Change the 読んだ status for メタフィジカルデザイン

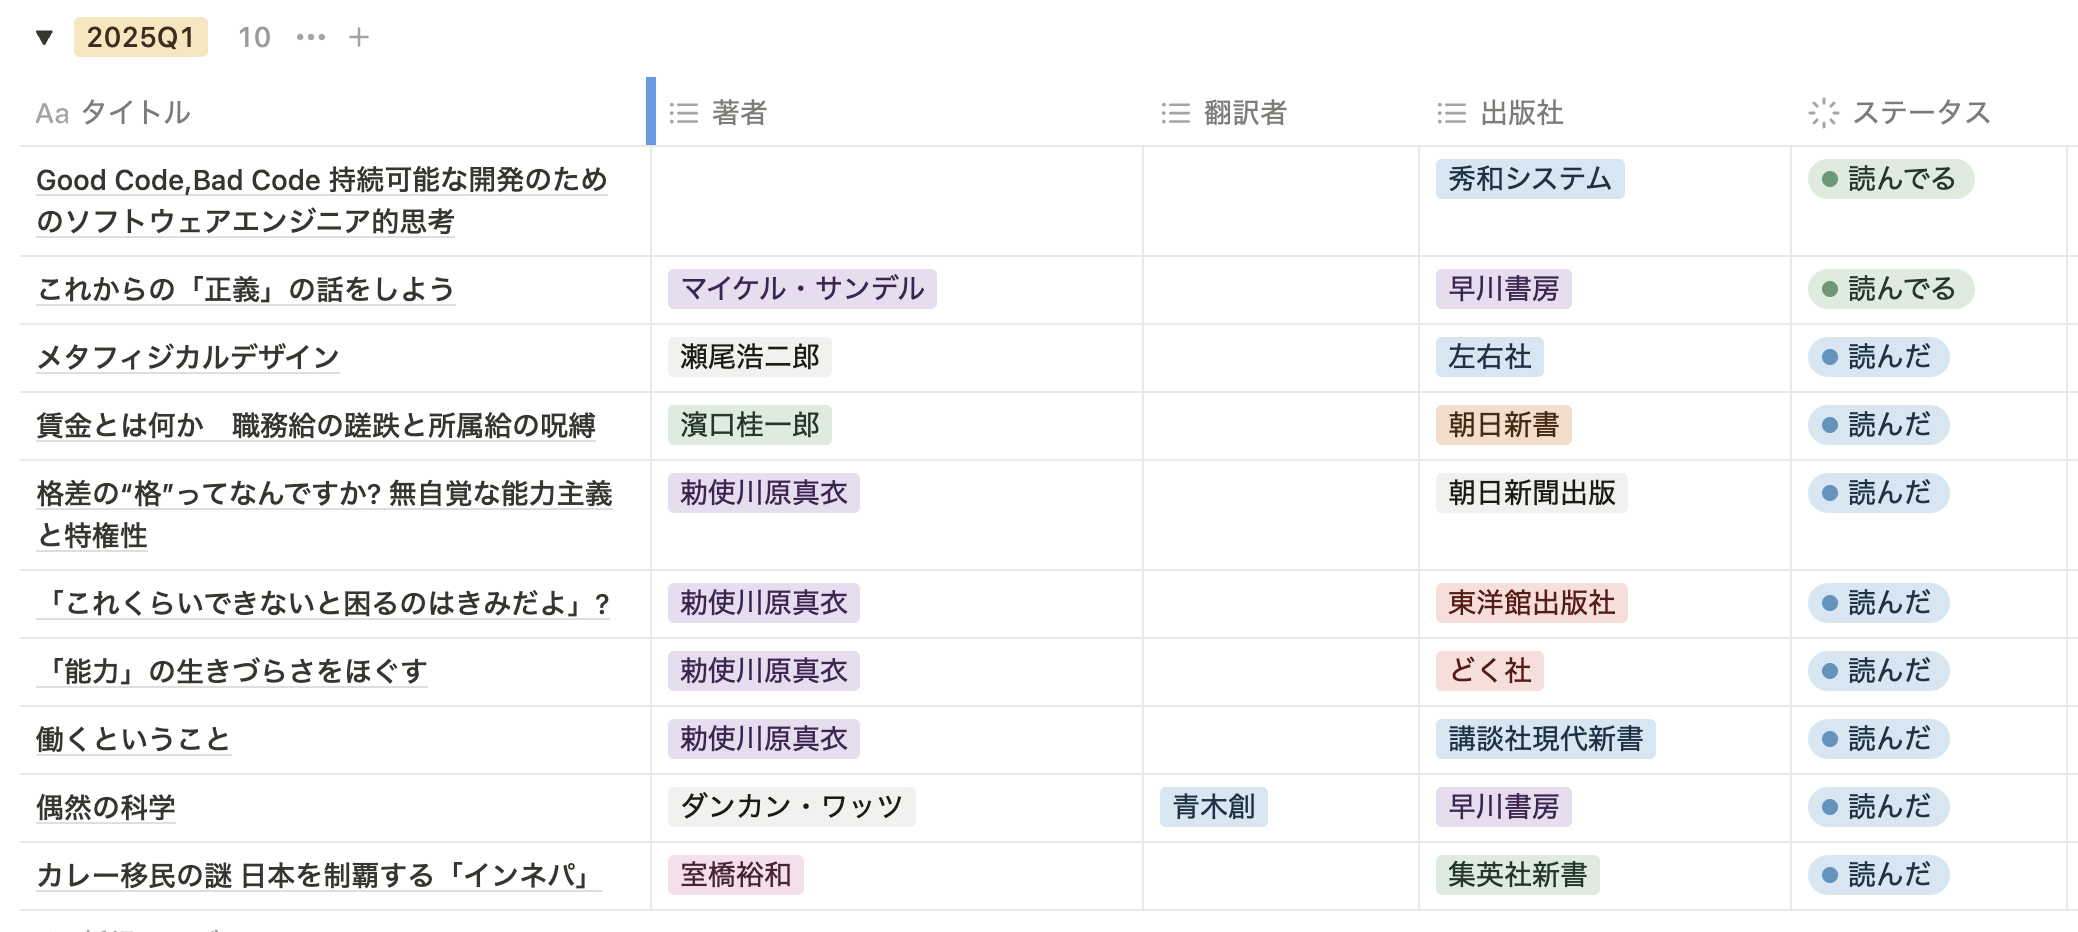(1878, 357)
